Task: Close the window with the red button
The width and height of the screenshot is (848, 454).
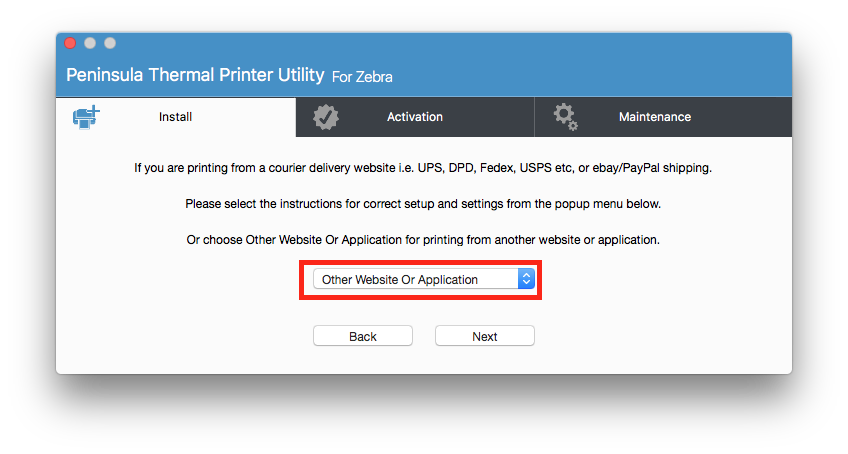Action: [x=70, y=43]
